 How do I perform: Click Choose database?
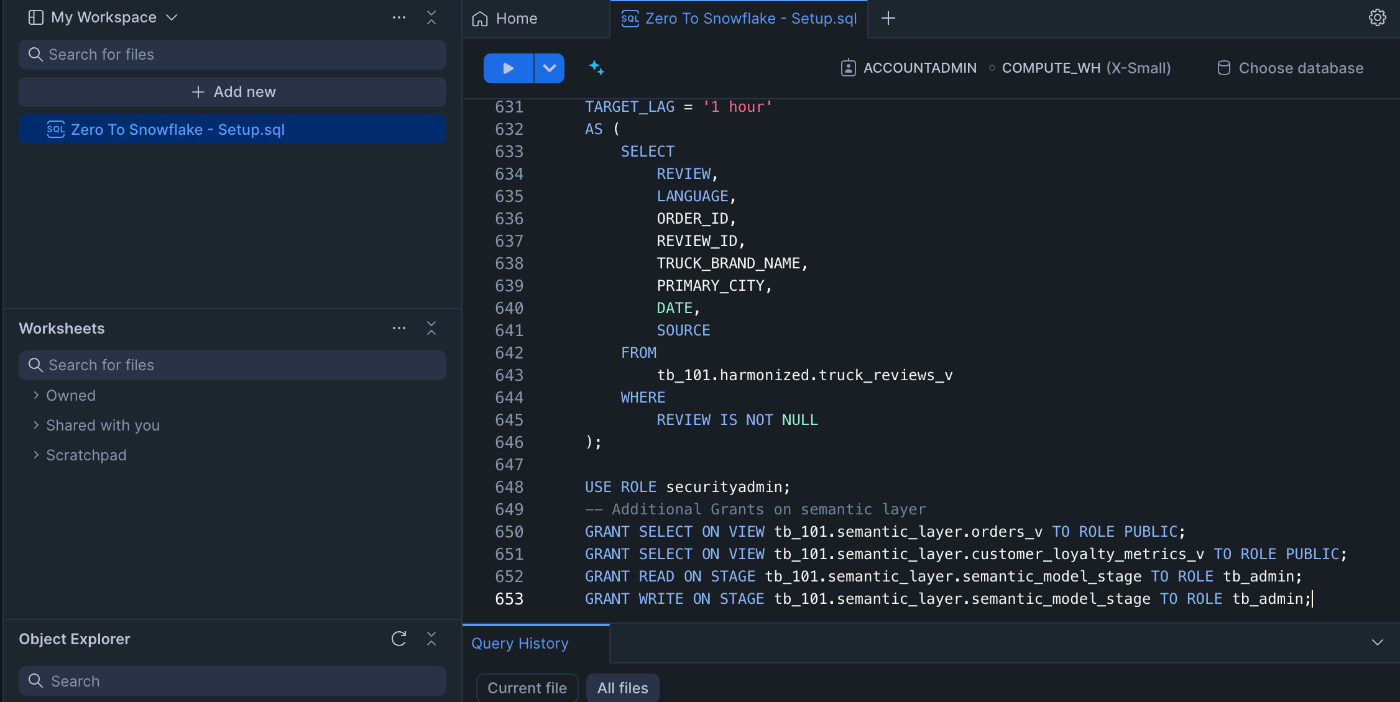(x=1290, y=68)
